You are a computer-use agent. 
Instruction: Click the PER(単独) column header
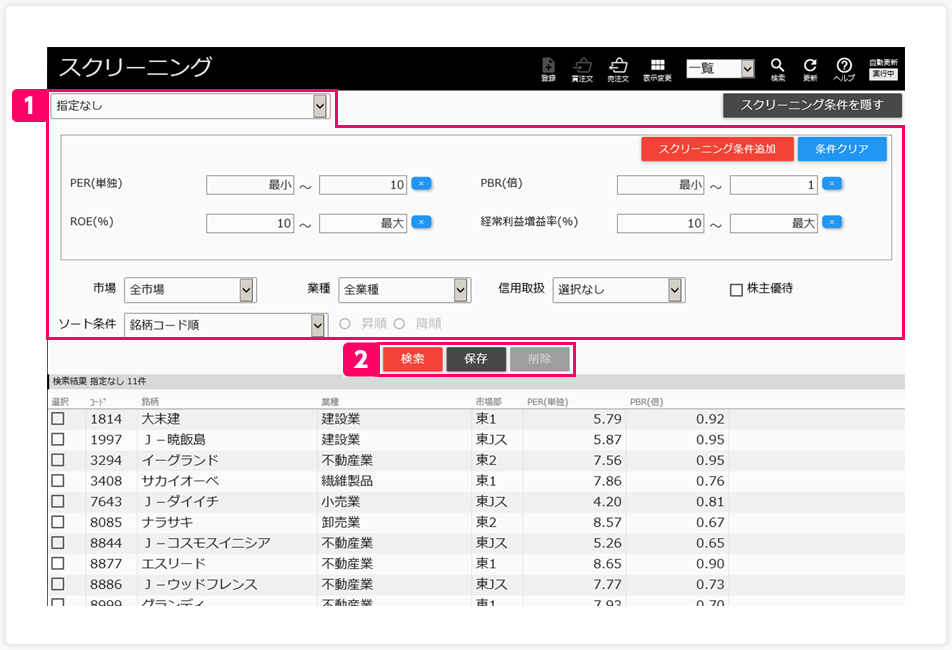click(548, 402)
